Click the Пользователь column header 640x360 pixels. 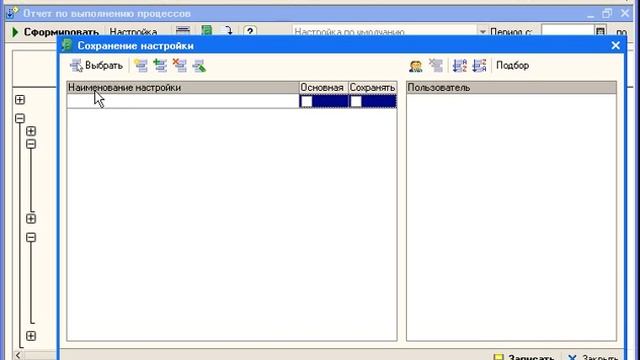[x=511, y=87]
